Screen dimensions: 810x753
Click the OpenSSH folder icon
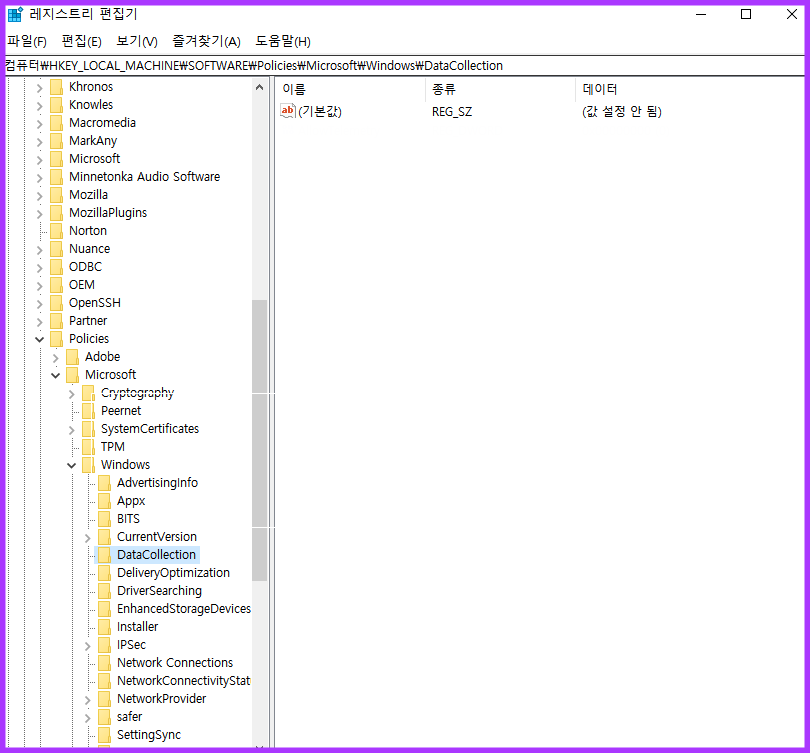56,303
